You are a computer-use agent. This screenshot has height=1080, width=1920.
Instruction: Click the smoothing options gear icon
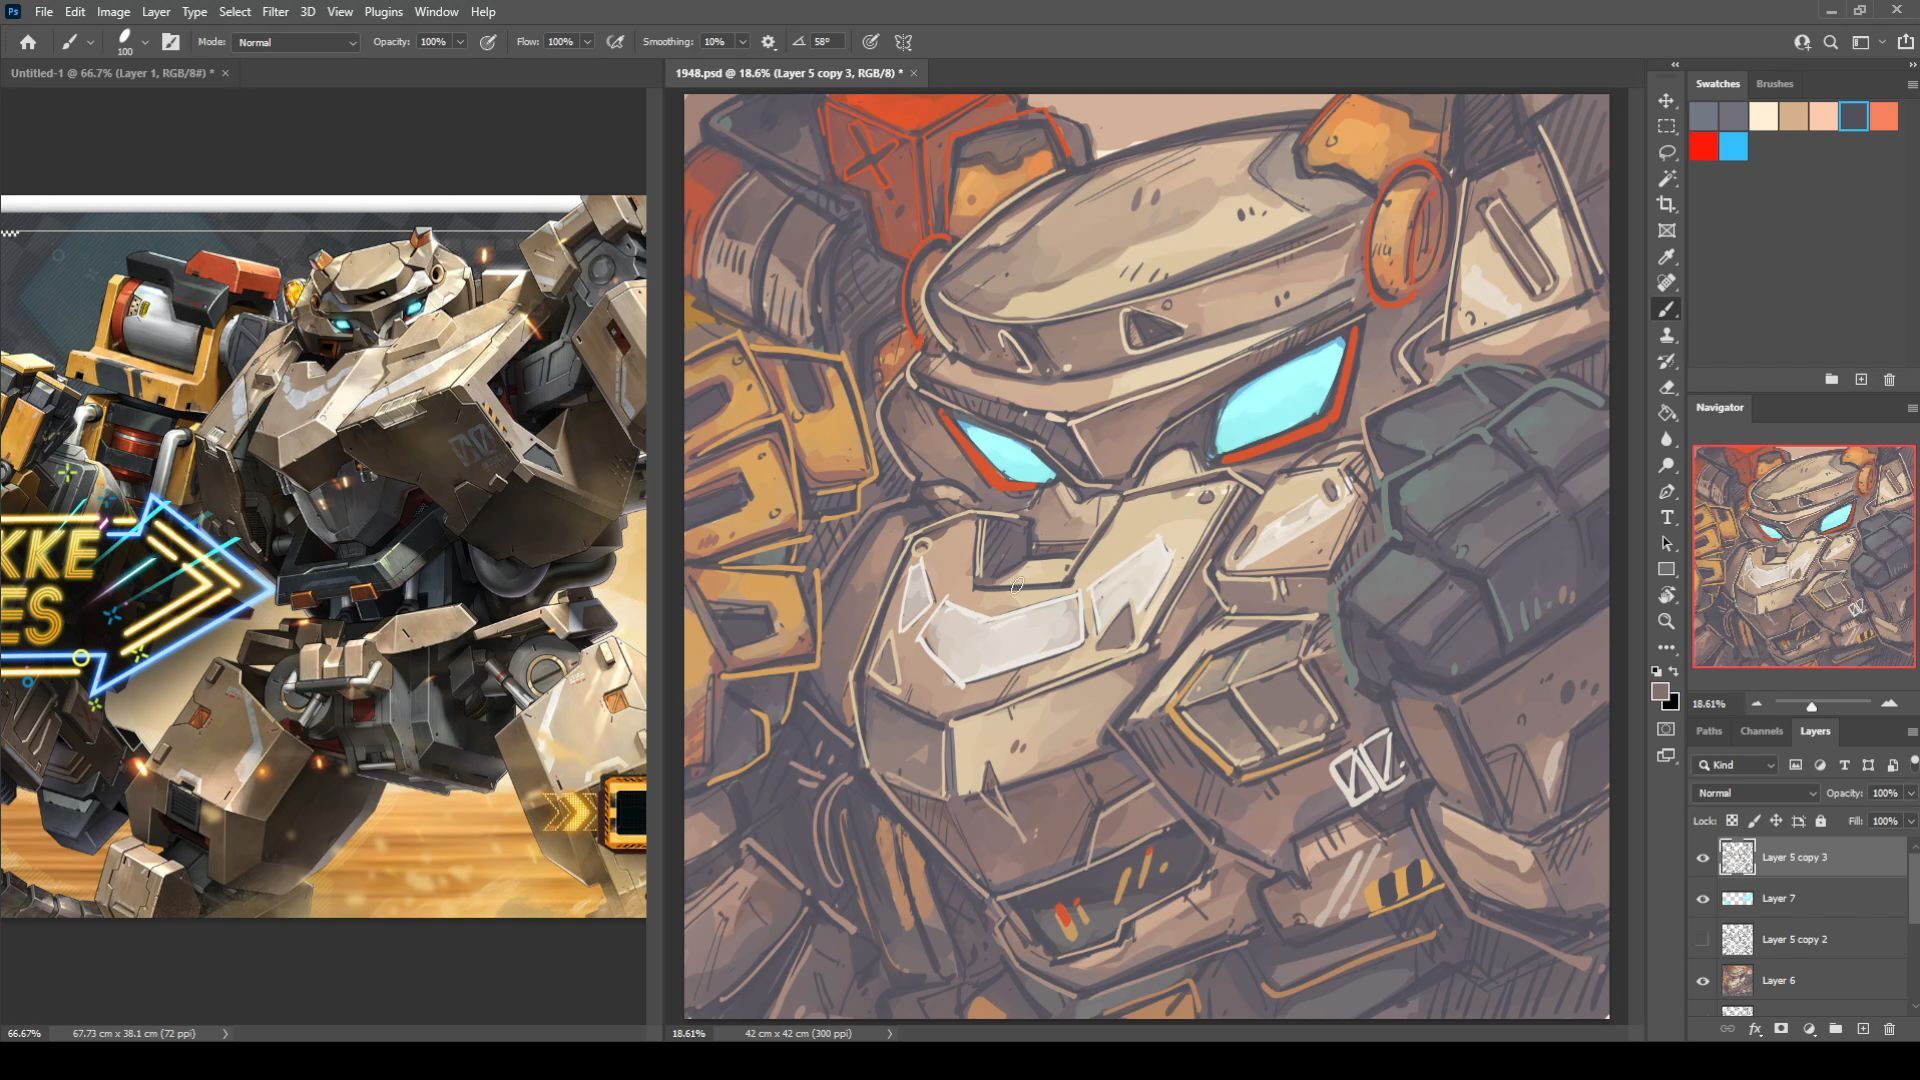pyautogui.click(x=768, y=42)
